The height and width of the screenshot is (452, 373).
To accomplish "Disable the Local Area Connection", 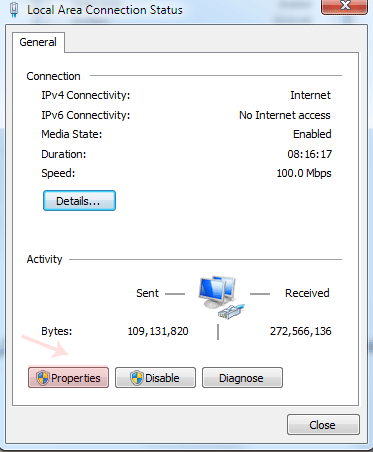I will point(155,378).
